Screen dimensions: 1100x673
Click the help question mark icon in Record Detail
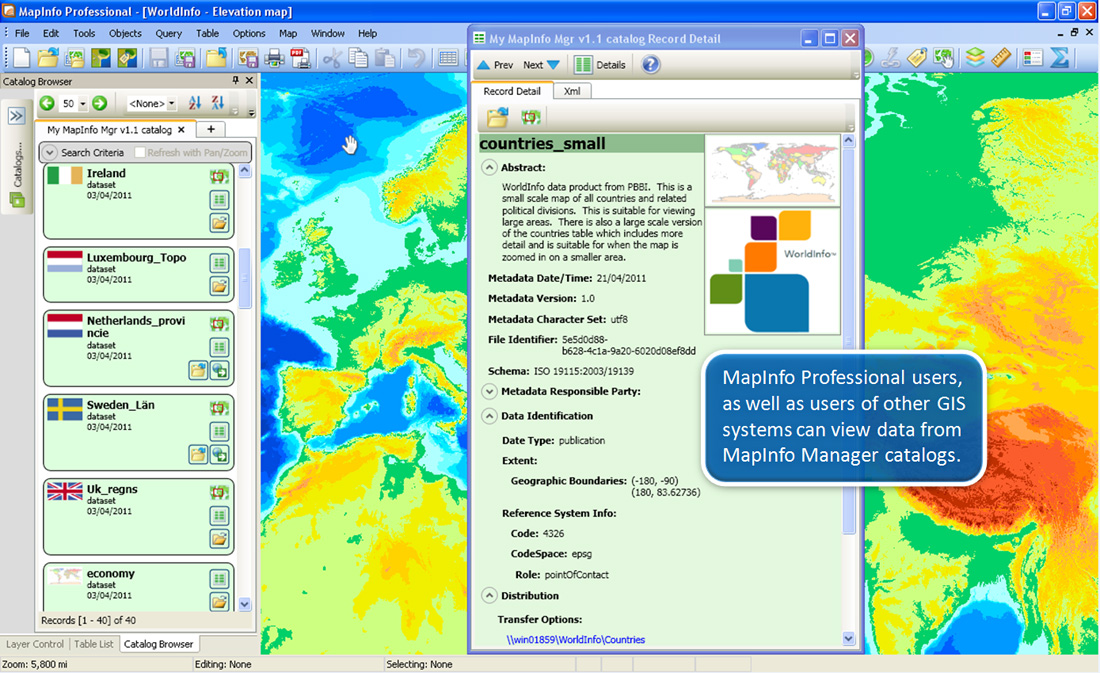(x=650, y=65)
